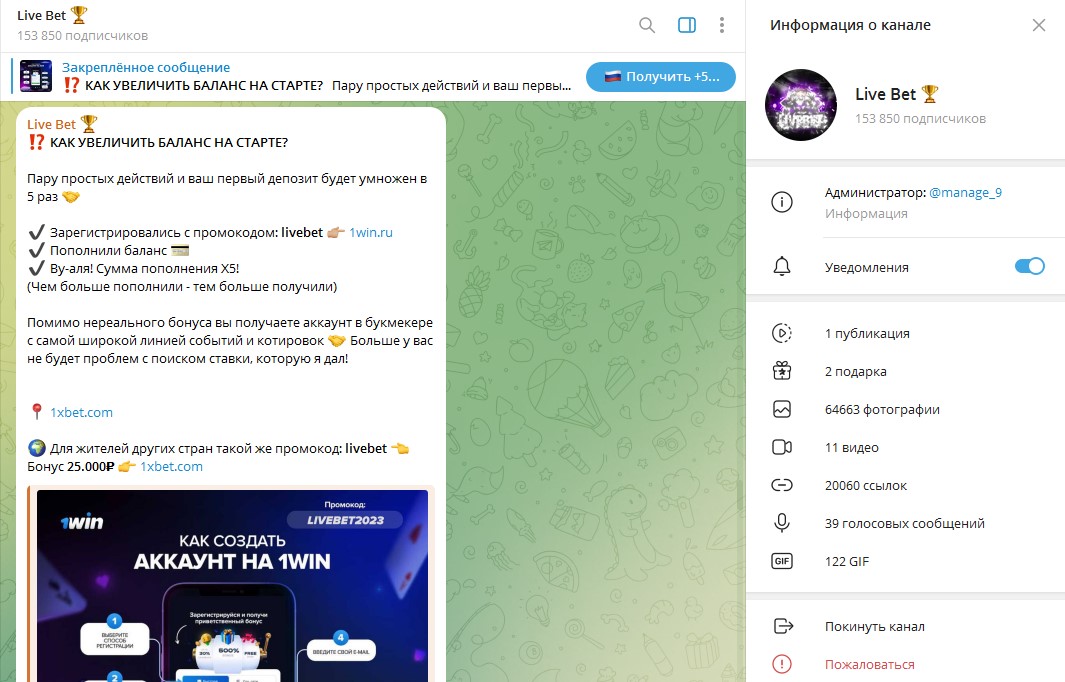This screenshot has width=1065, height=682.
Task: Click the info circle icon beside administrator
Action: [x=782, y=202]
